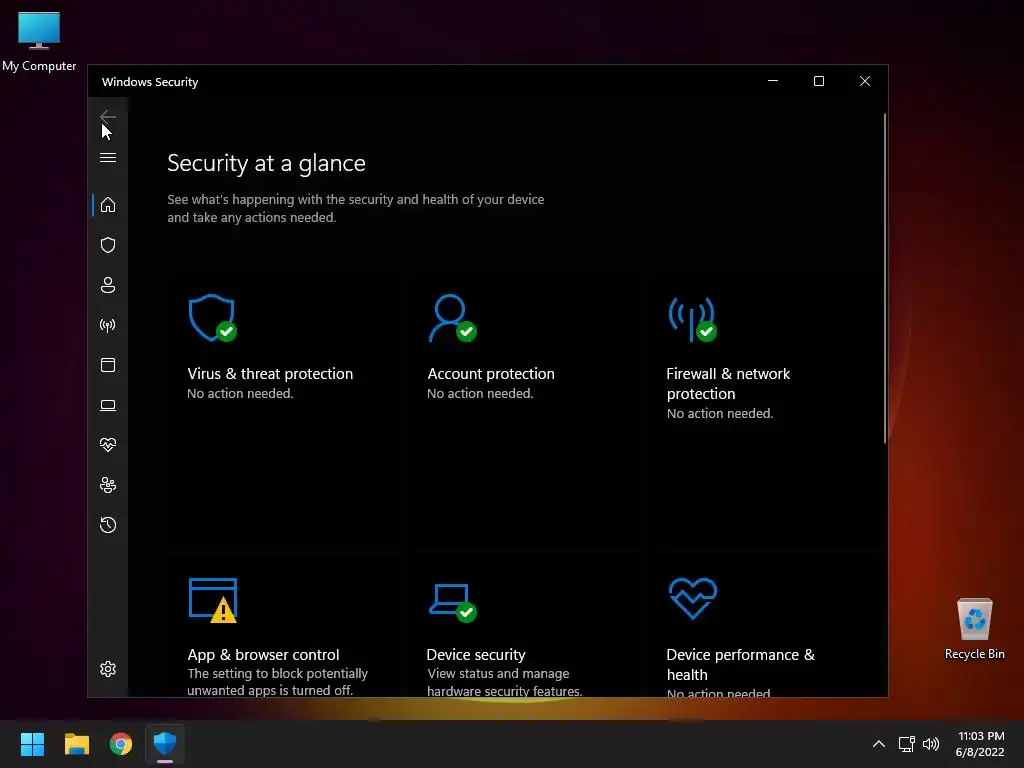The image size is (1024, 768).
Task: Select the My Computer desktop icon
Action: pos(39,41)
